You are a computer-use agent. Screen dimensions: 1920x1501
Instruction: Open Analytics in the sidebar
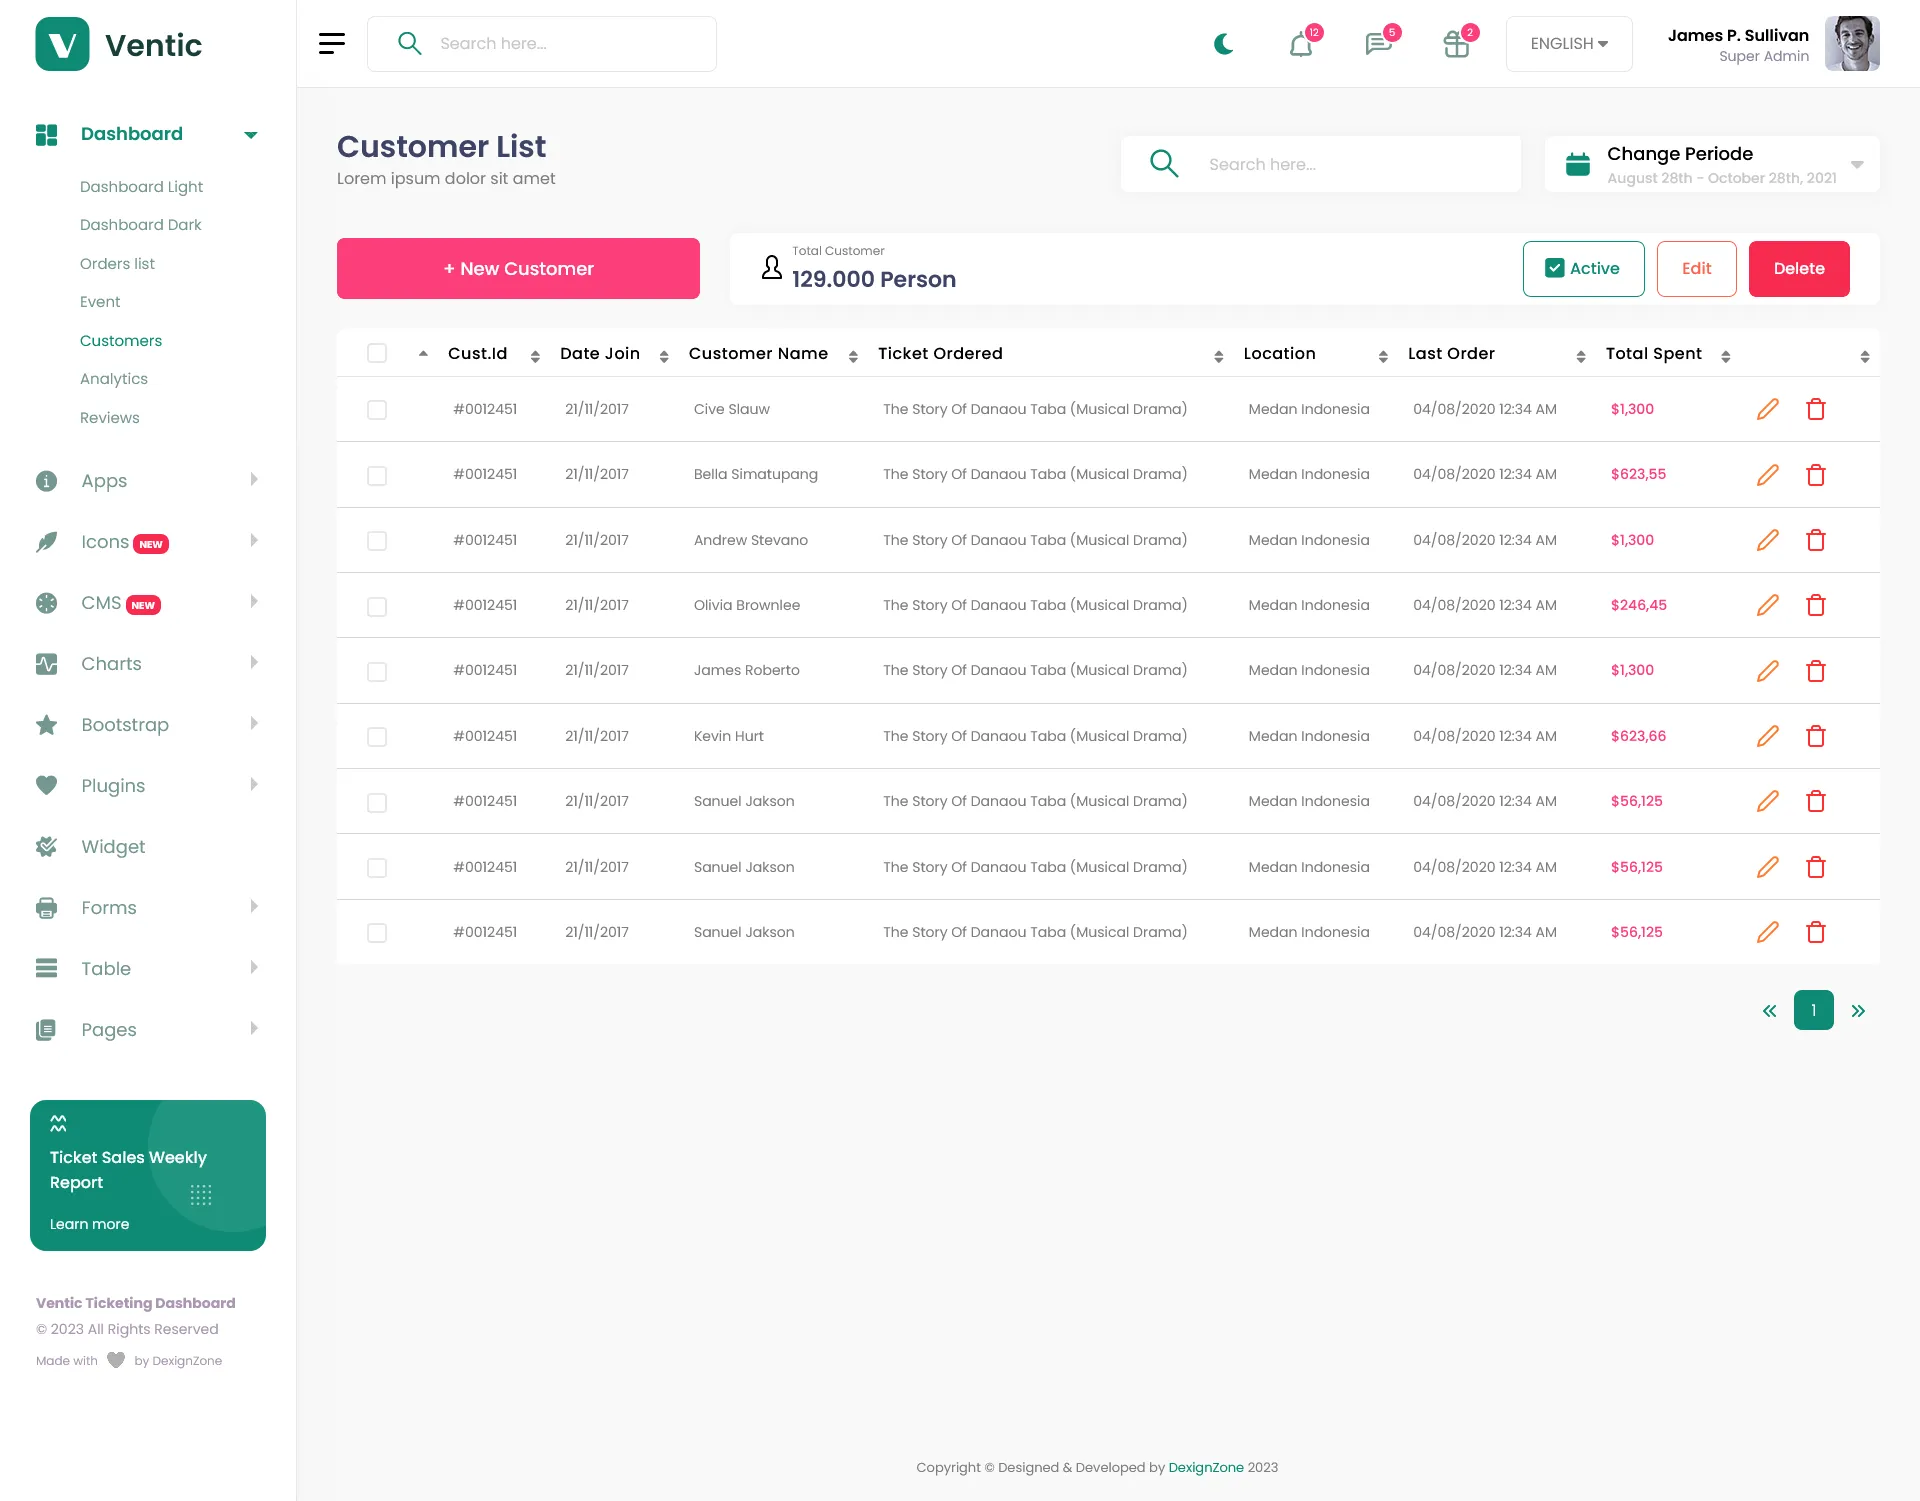click(x=114, y=379)
